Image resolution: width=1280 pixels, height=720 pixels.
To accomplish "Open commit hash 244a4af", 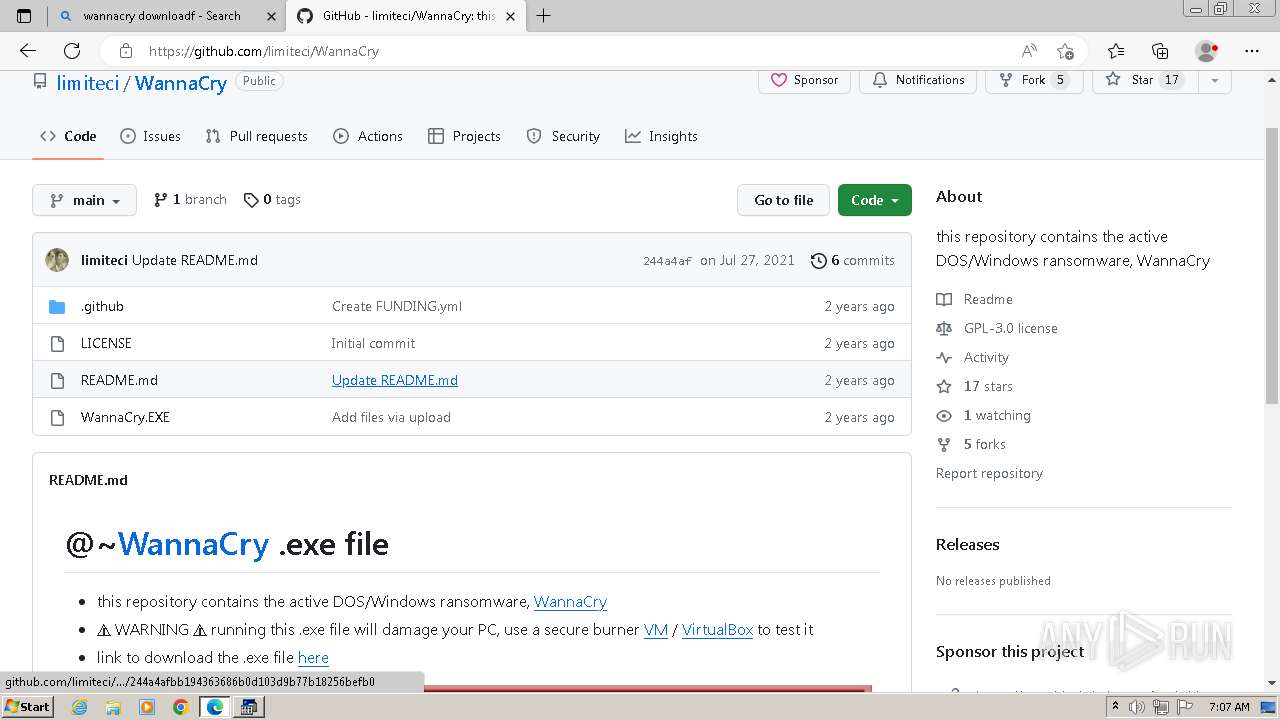I will click(667, 261).
